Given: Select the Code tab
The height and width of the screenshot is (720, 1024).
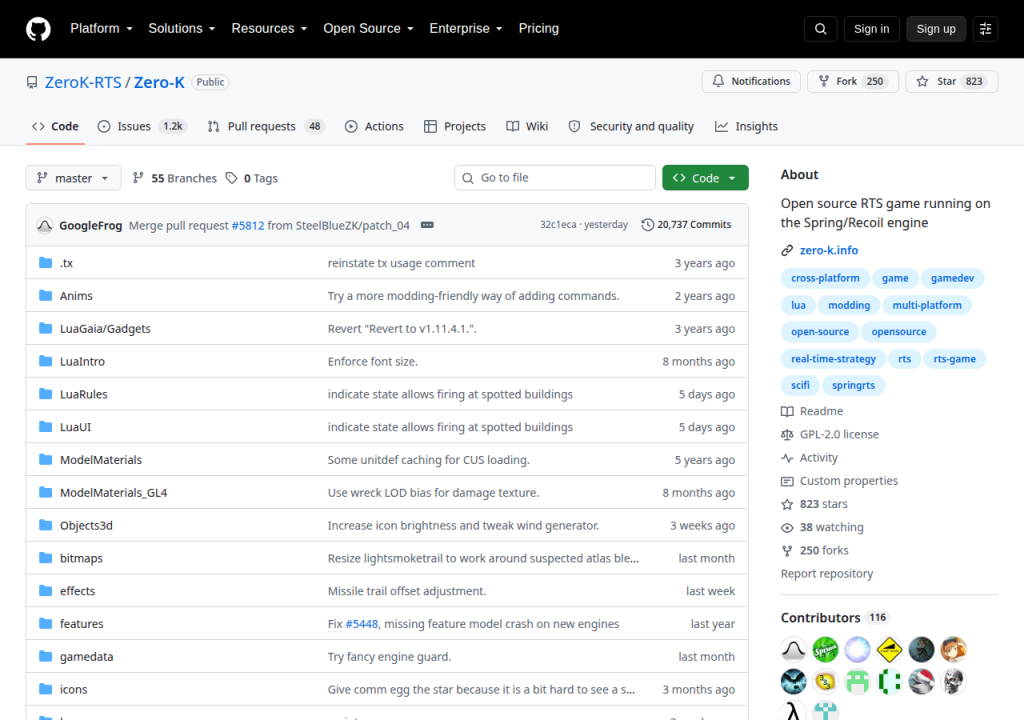Looking at the screenshot, I should point(56,126).
